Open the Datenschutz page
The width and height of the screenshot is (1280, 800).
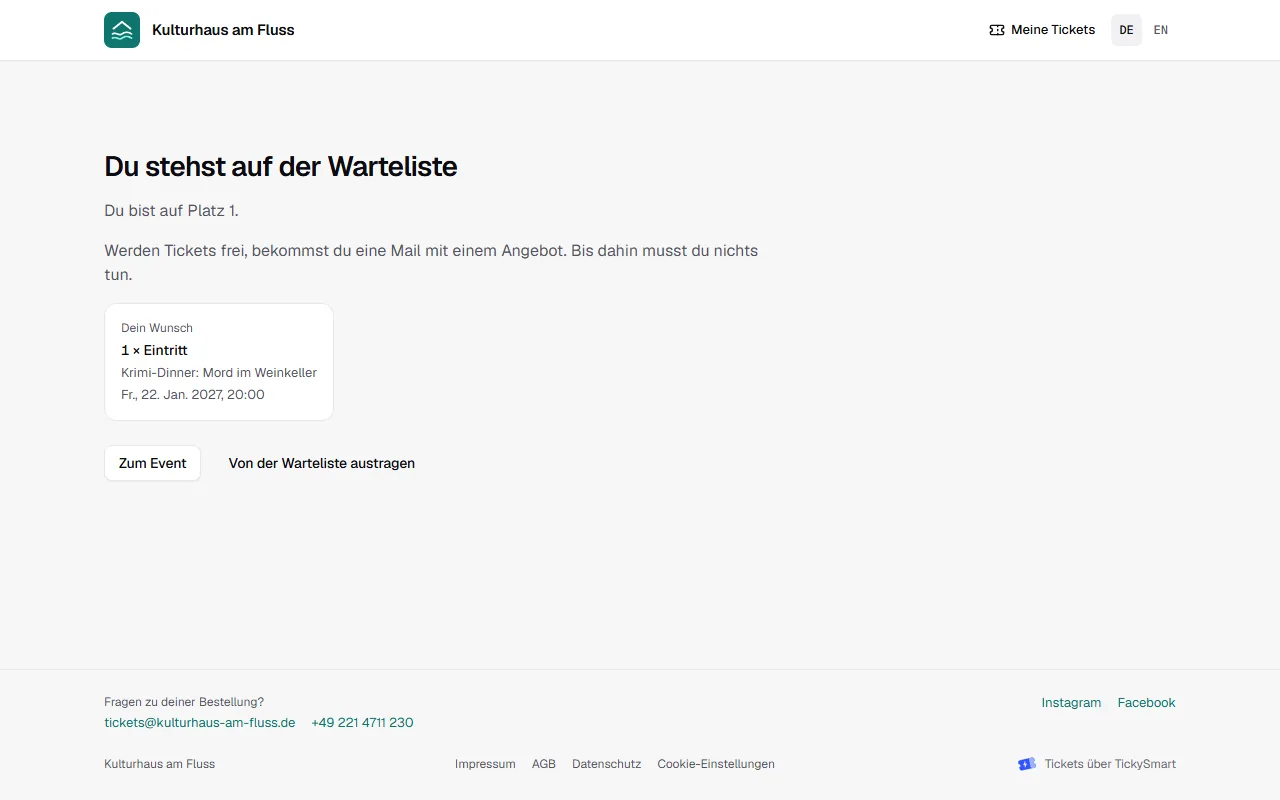[x=606, y=764]
